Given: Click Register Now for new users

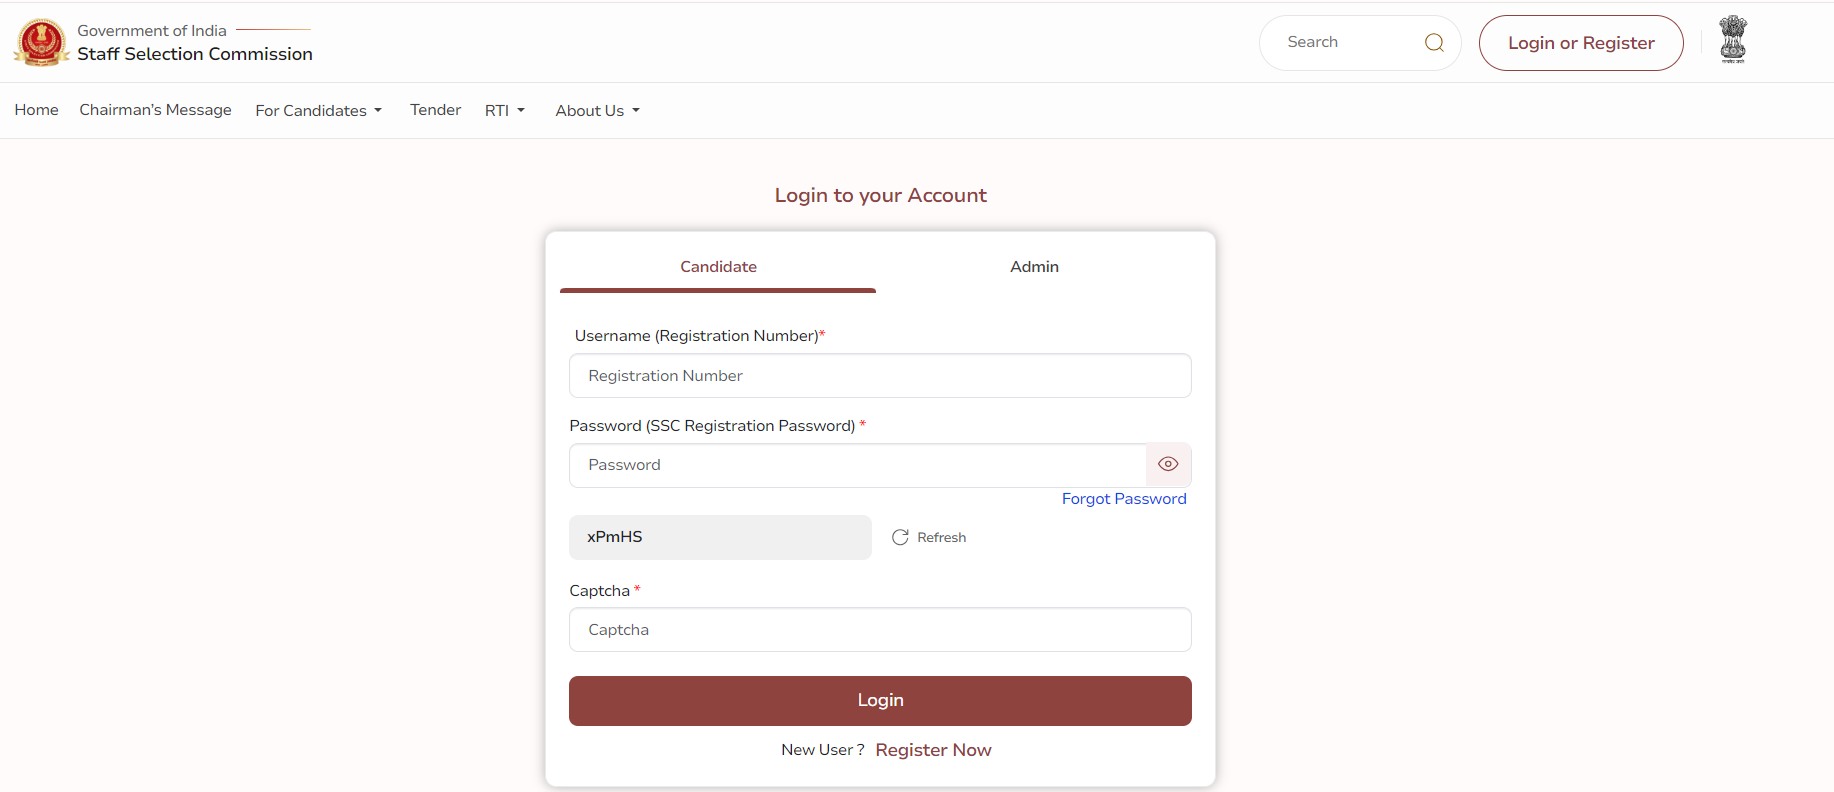Looking at the screenshot, I should (x=932, y=749).
